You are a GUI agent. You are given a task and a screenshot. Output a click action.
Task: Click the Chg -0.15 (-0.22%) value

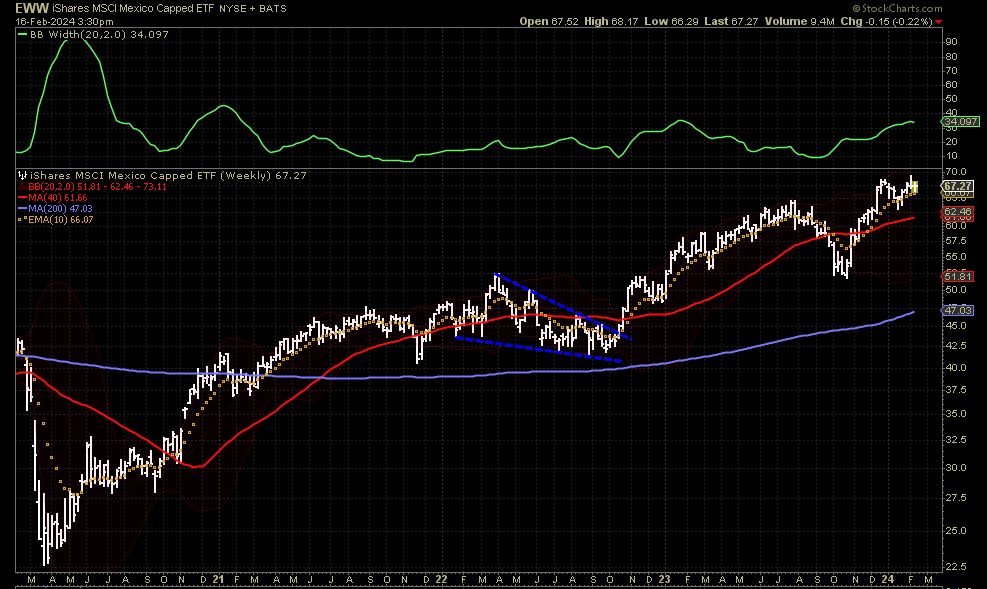tap(886, 21)
